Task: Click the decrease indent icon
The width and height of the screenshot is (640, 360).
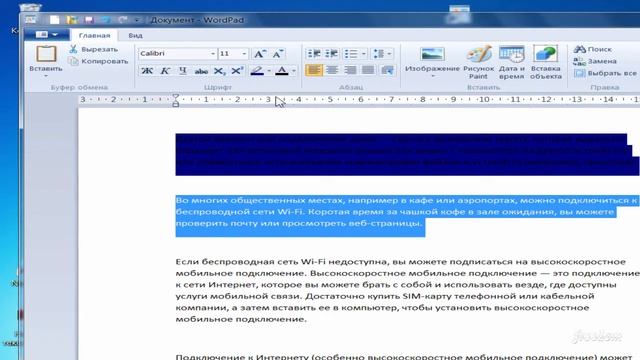Action: (x=314, y=53)
